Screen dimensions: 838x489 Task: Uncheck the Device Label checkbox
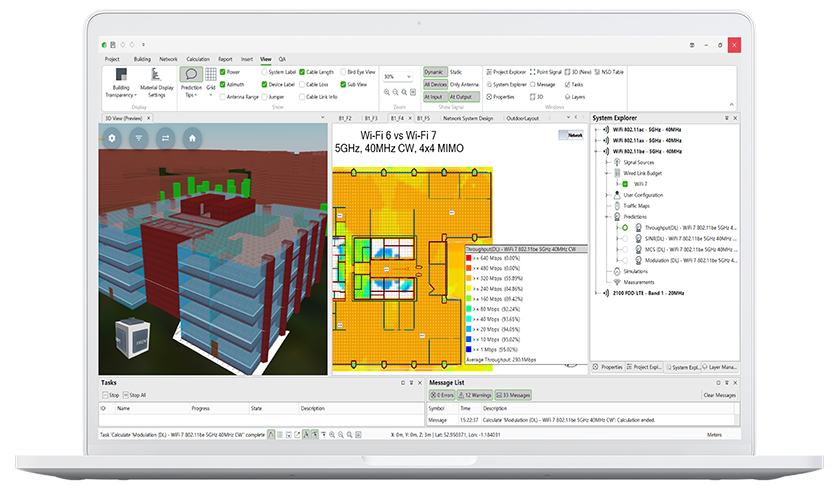pos(265,84)
